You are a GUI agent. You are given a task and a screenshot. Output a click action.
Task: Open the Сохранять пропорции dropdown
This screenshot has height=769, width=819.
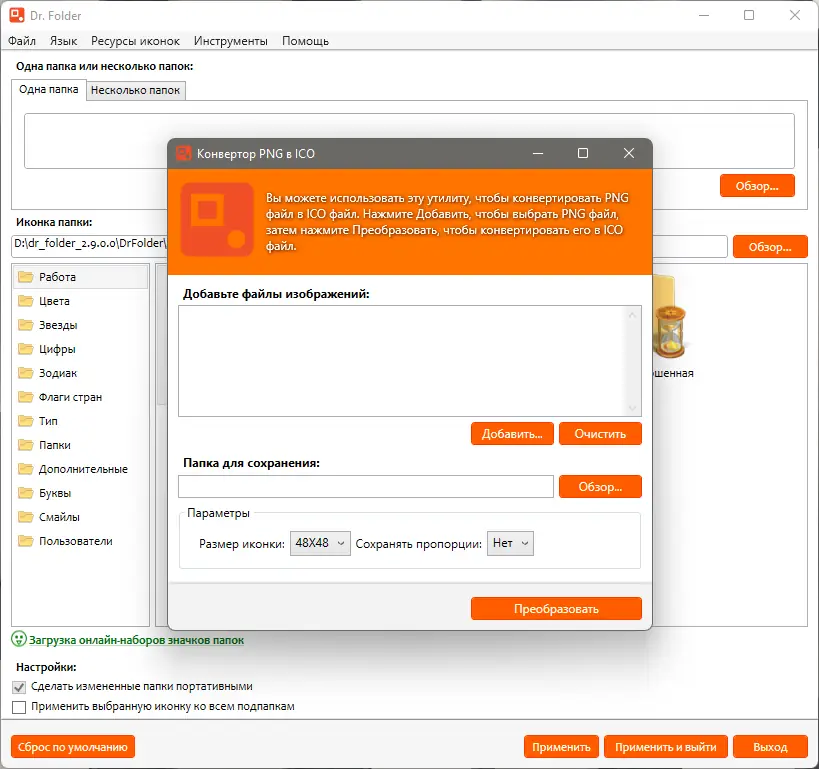(510, 543)
